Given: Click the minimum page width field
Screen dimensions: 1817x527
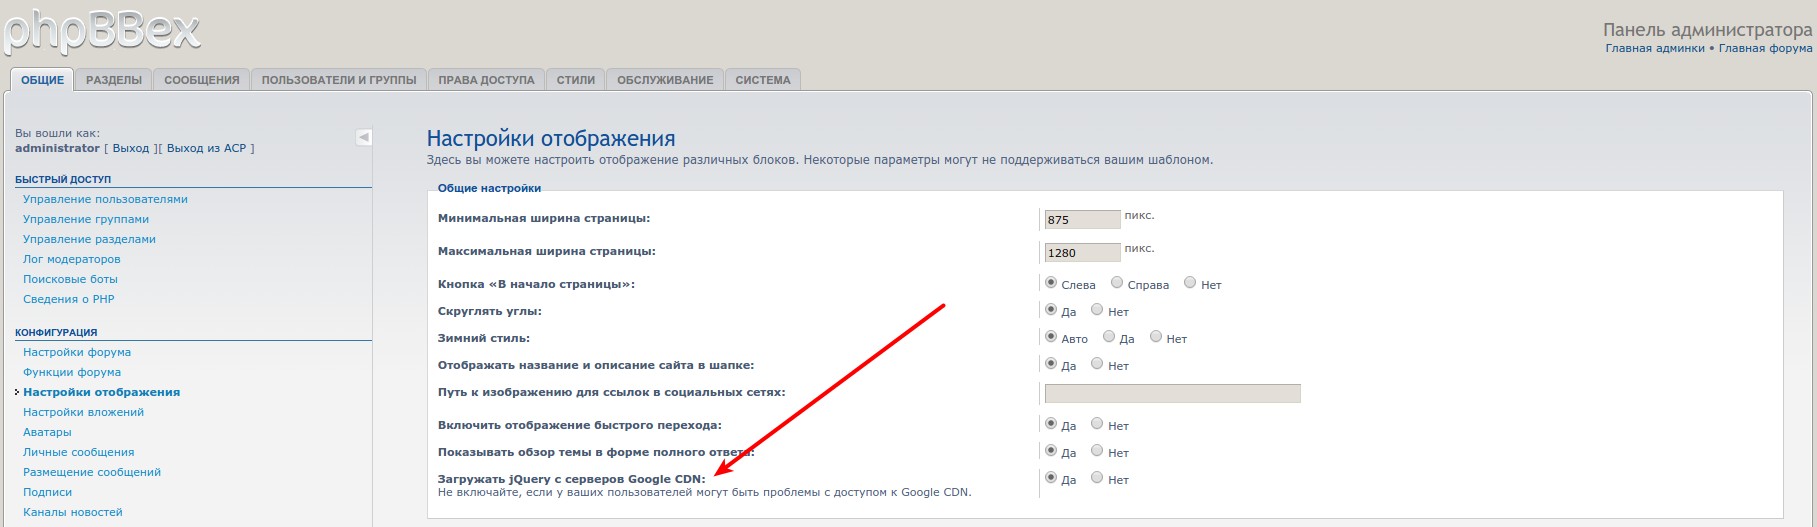Looking at the screenshot, I should coord(1082,220).
